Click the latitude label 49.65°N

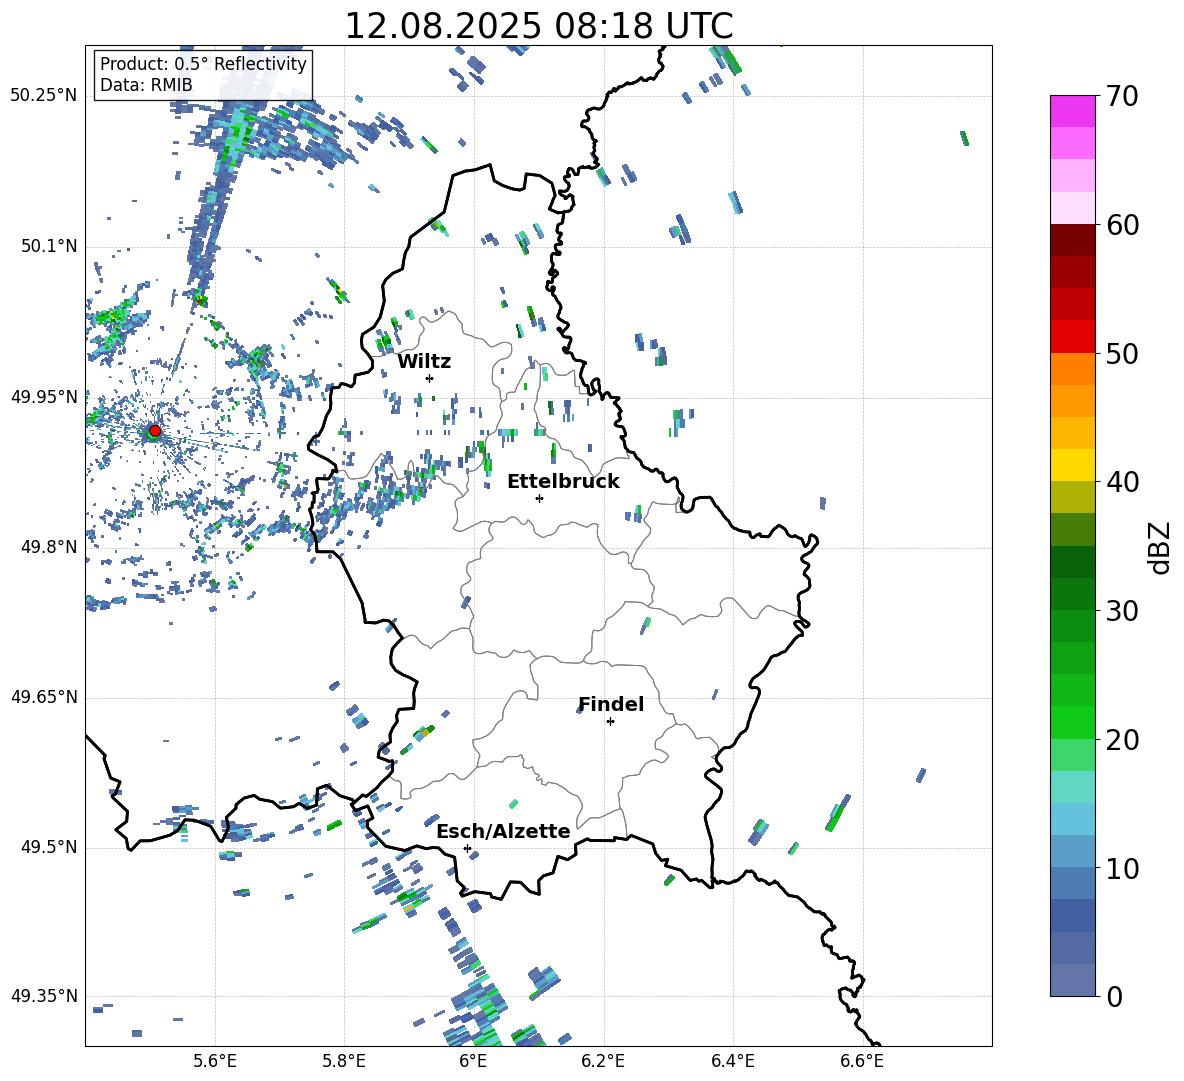[44, 696]
